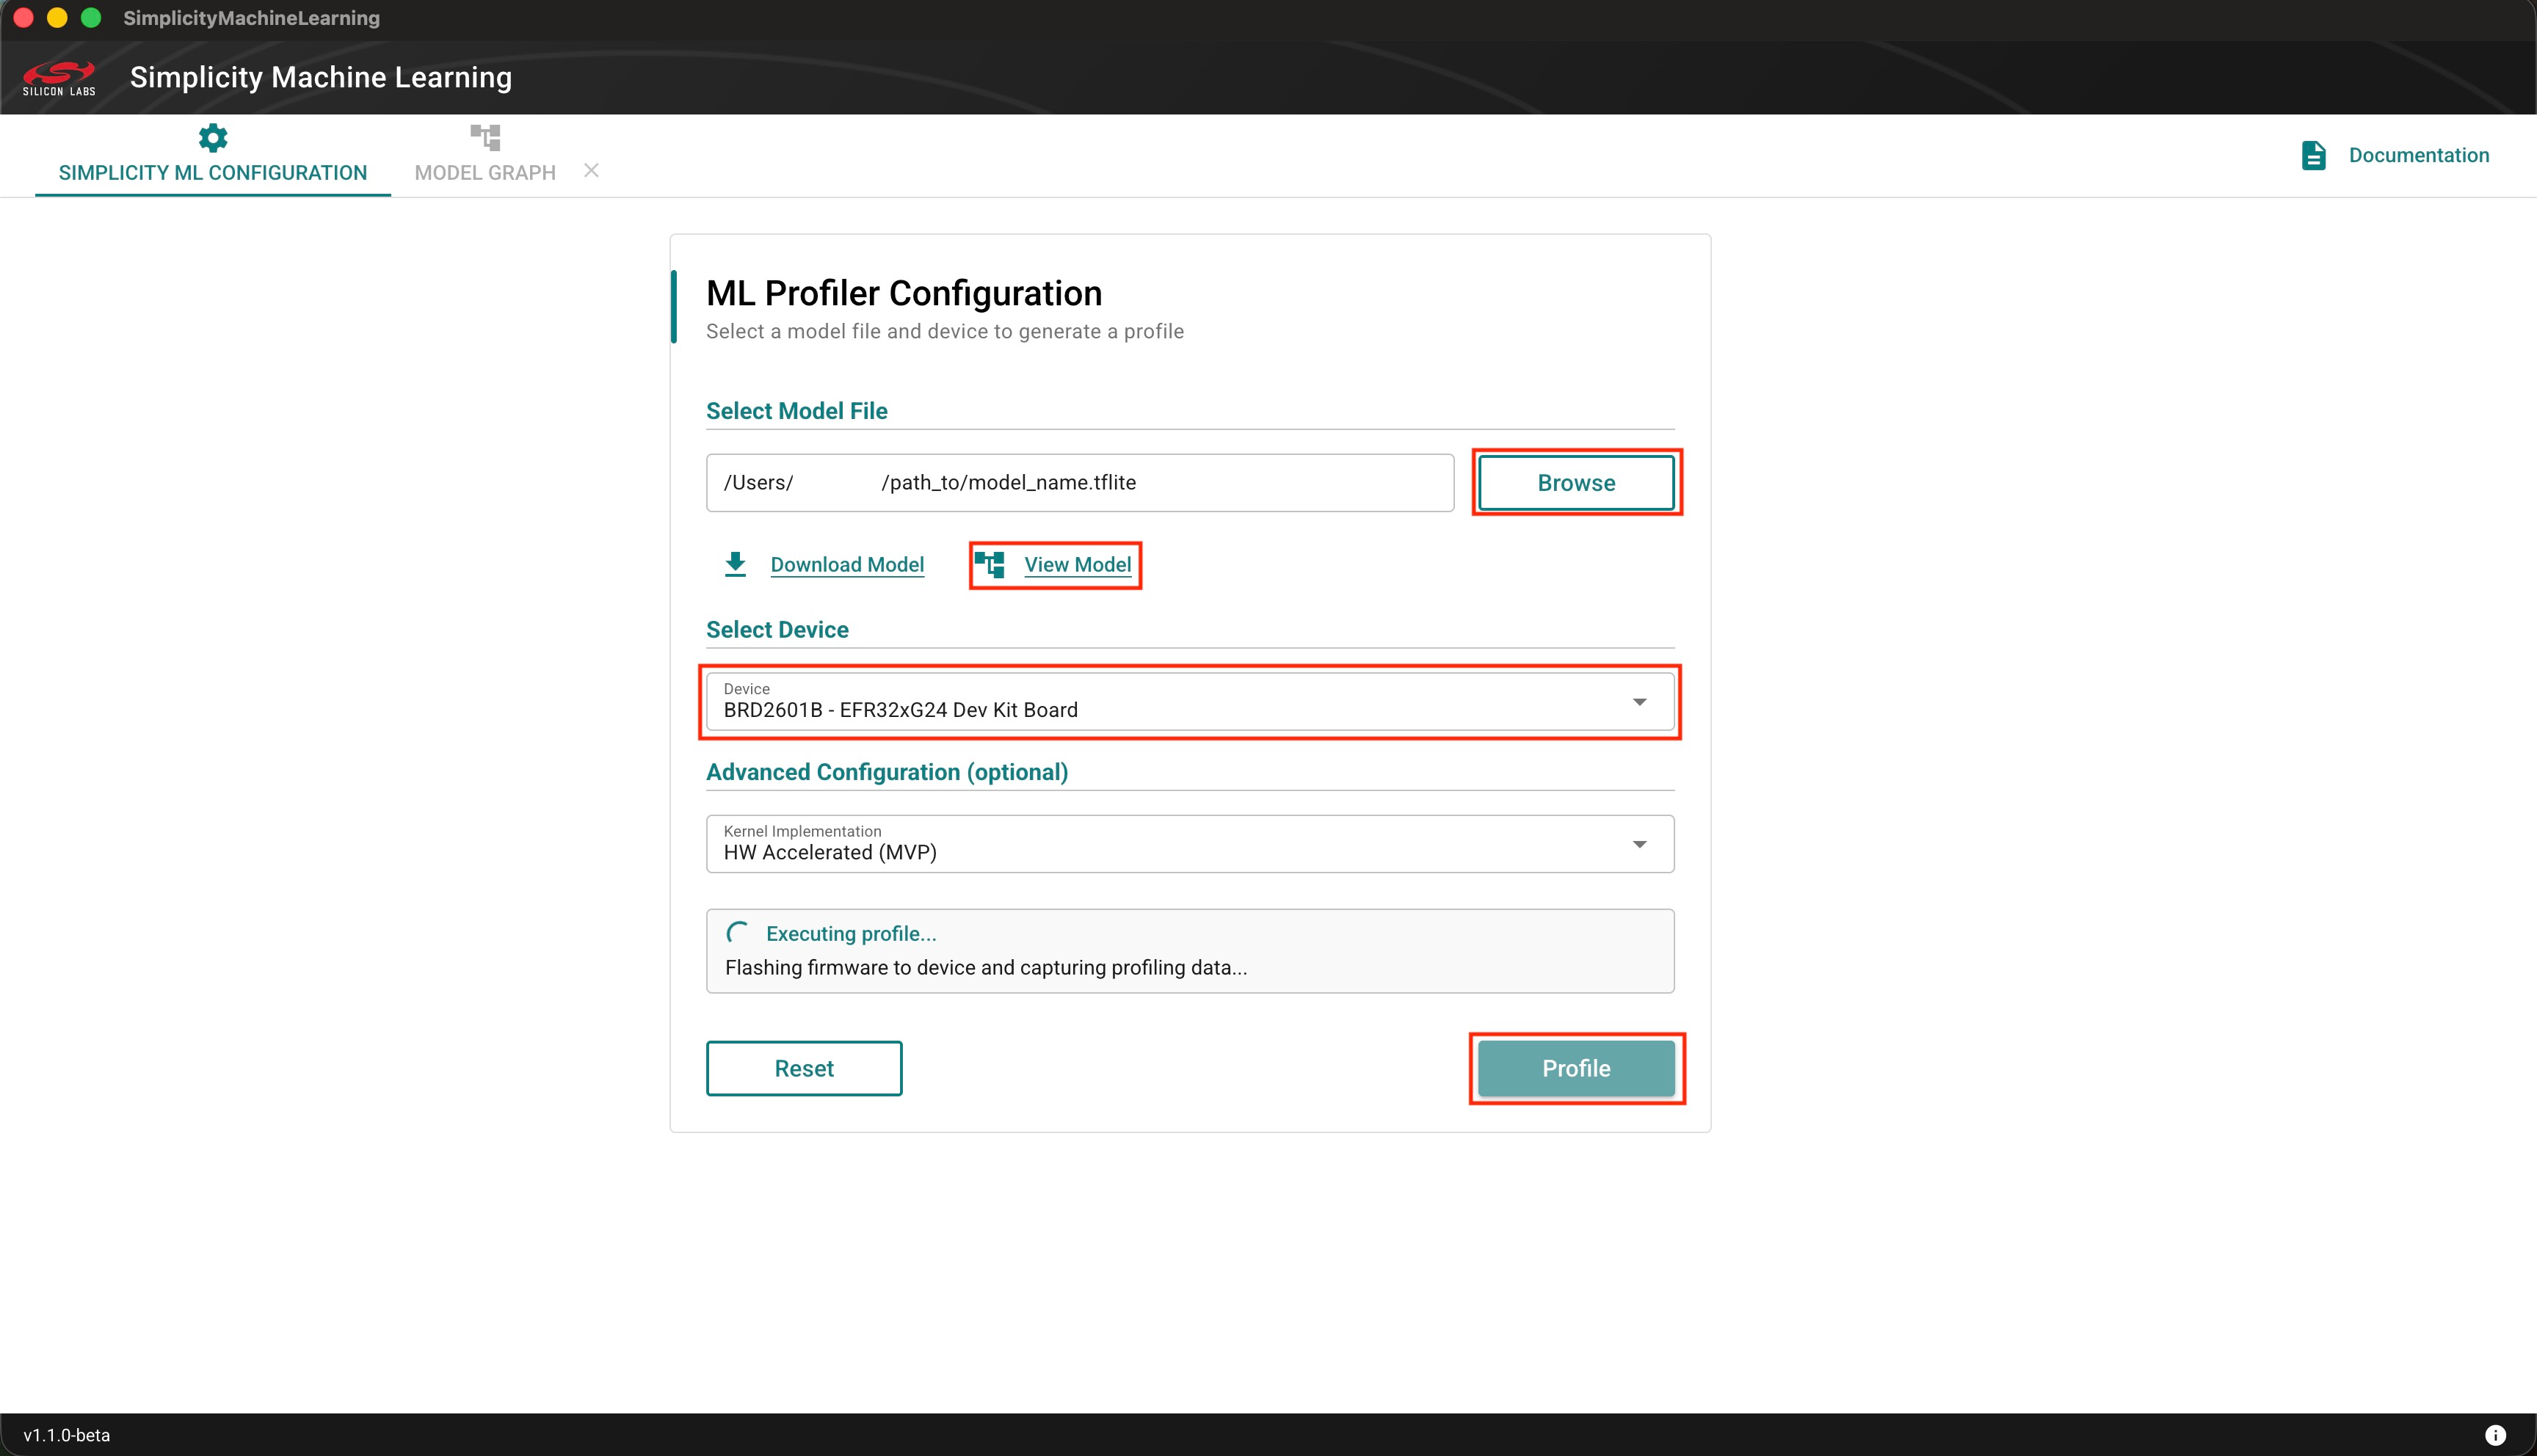This screenshot has height=1456, width=2537.
Task: Expand the Device dropdown arrow
Action: pos(1640,702)
